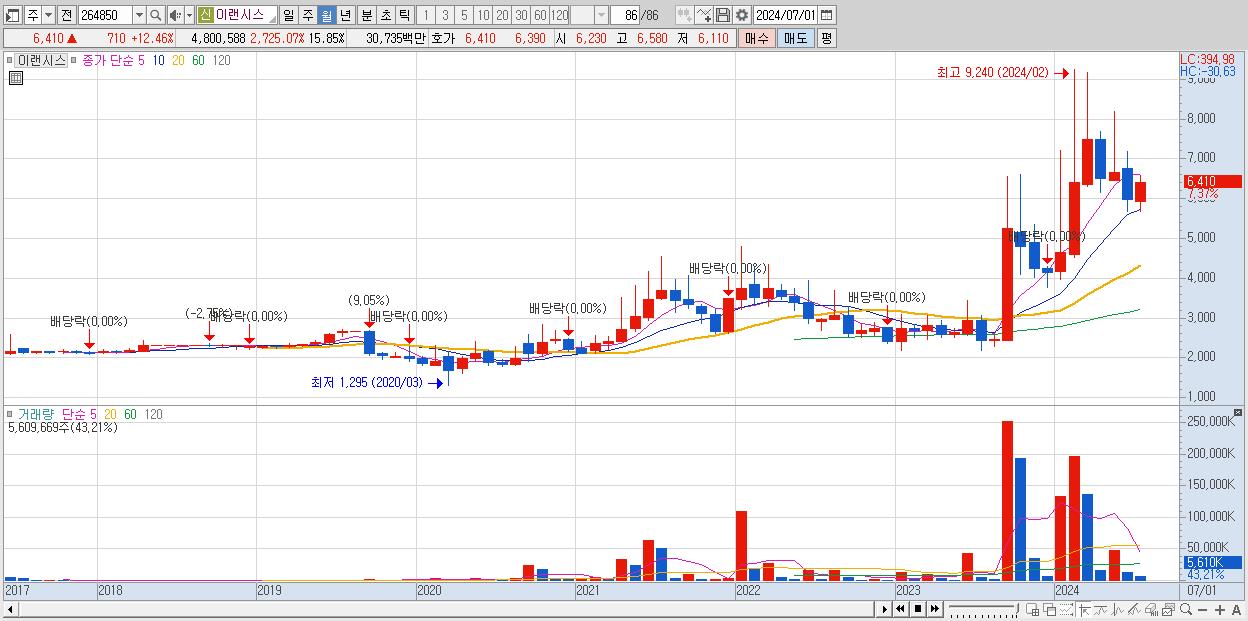Click the chart capture window icon
Screen dimensions: 1248x621
point(1168,609)
